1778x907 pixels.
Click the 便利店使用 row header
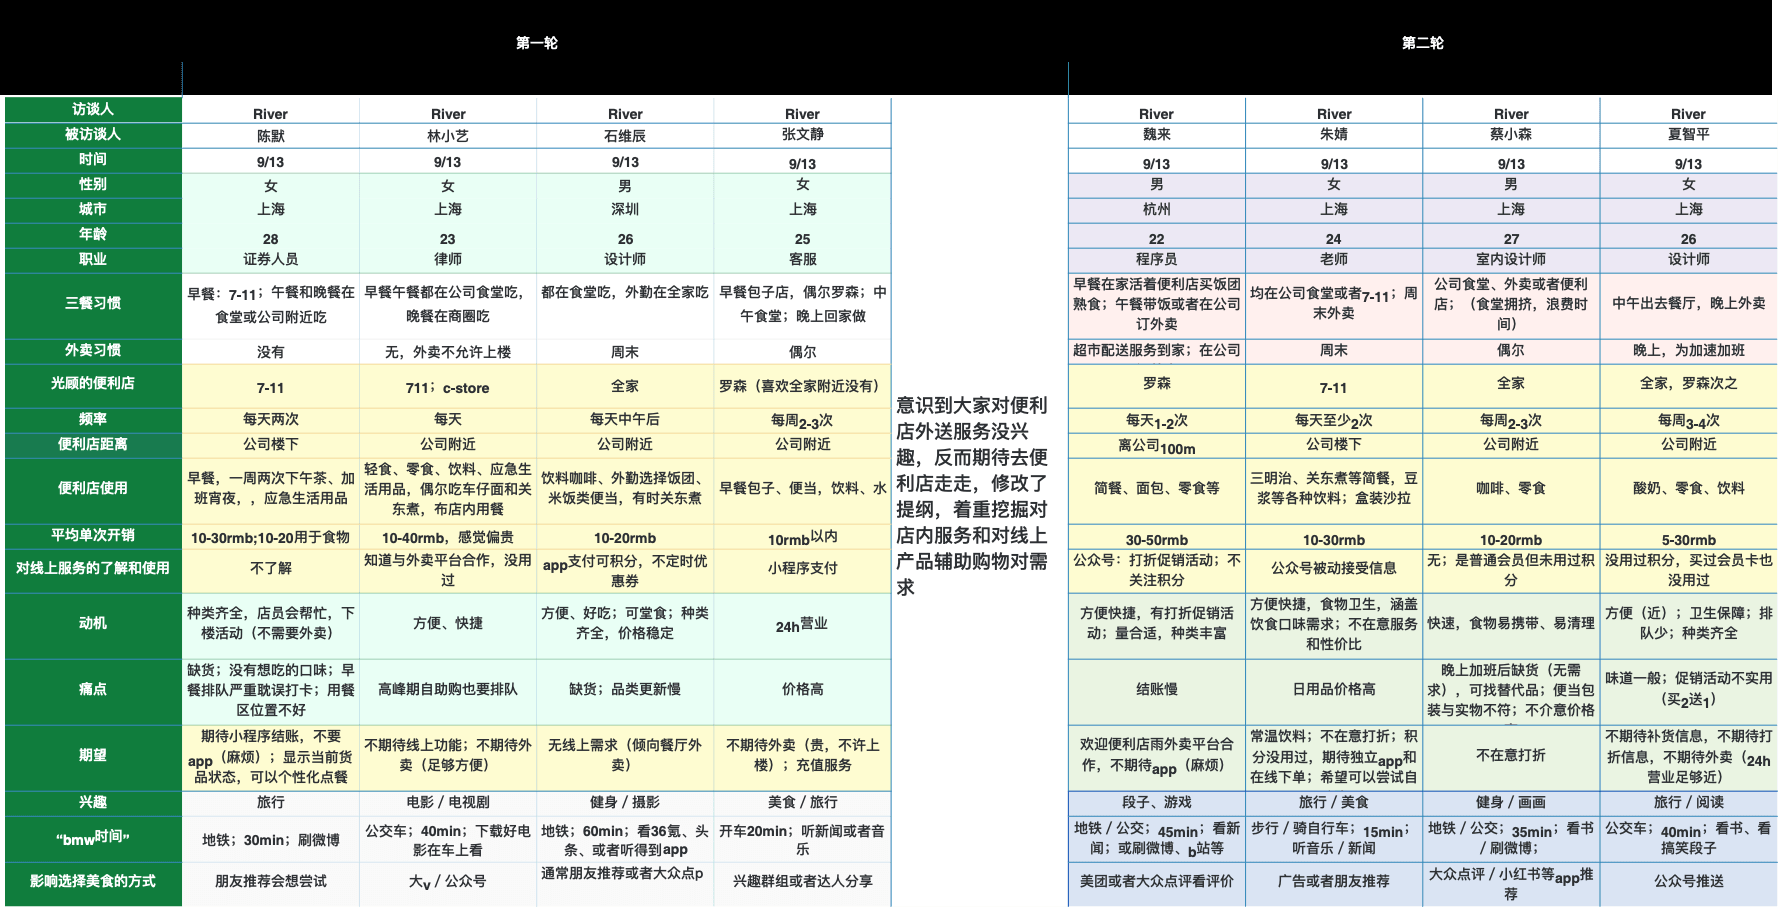(93, 489)
